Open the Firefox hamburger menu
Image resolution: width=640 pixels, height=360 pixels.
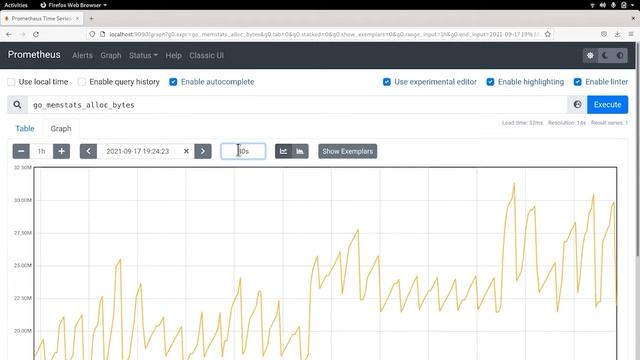click(x=631, y=34)
